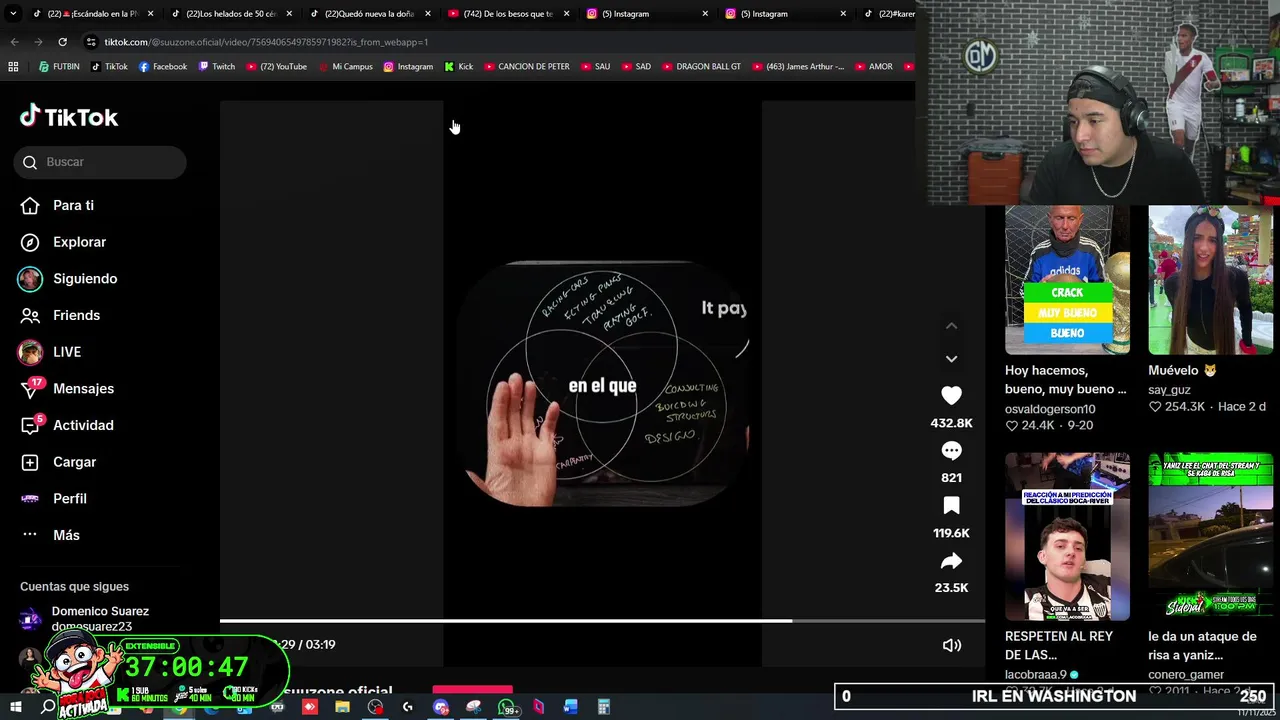Viewport: 1280px width, 720px height.
Task: Click the site info icon in address bar
Action: pyautogui.click(x=91, y=42)
